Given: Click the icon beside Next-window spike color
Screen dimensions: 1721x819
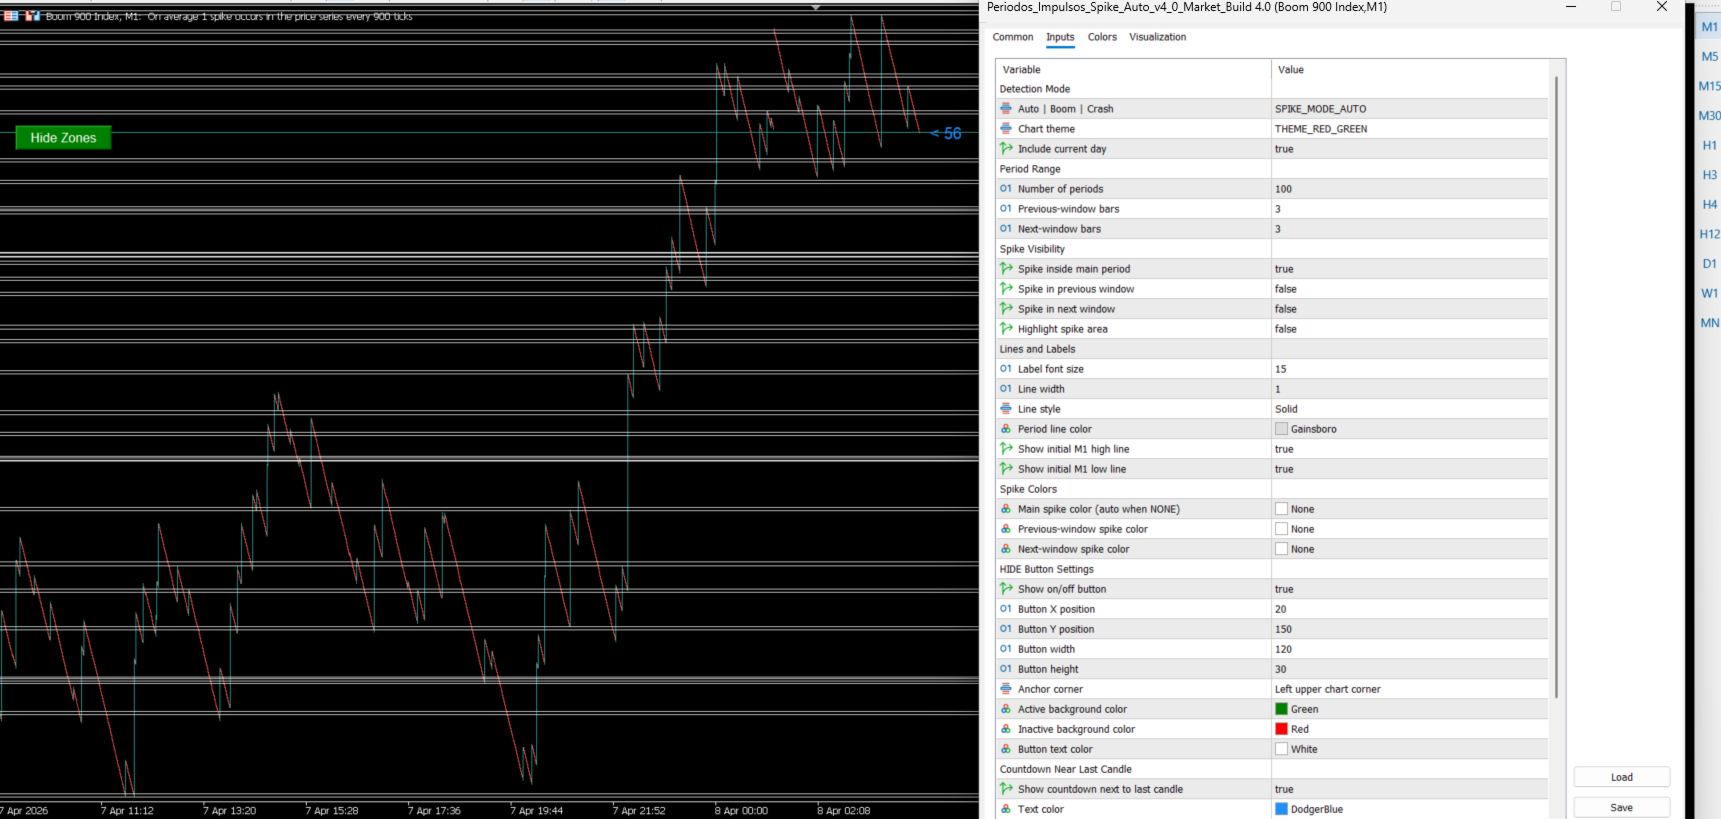Looking at the screenshot, I should pos(1006,548).
